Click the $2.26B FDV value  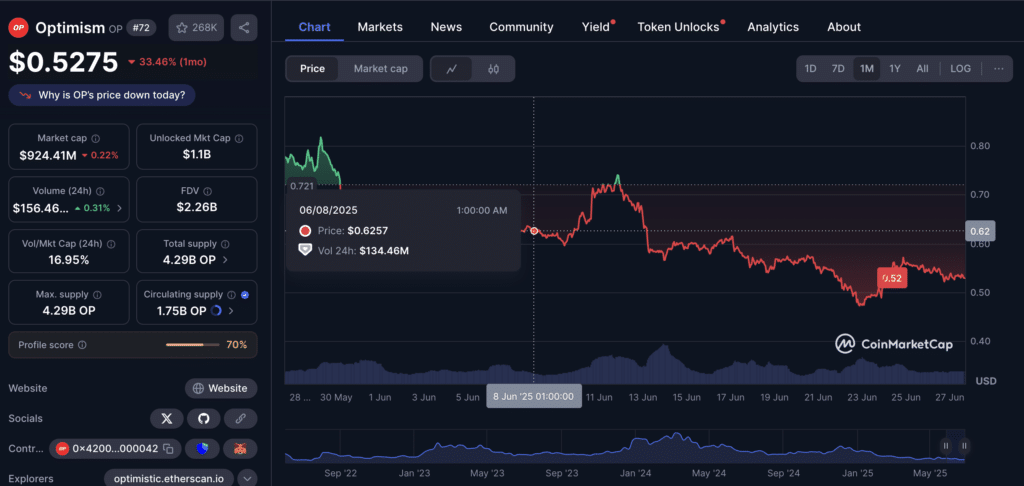point(197,208)
